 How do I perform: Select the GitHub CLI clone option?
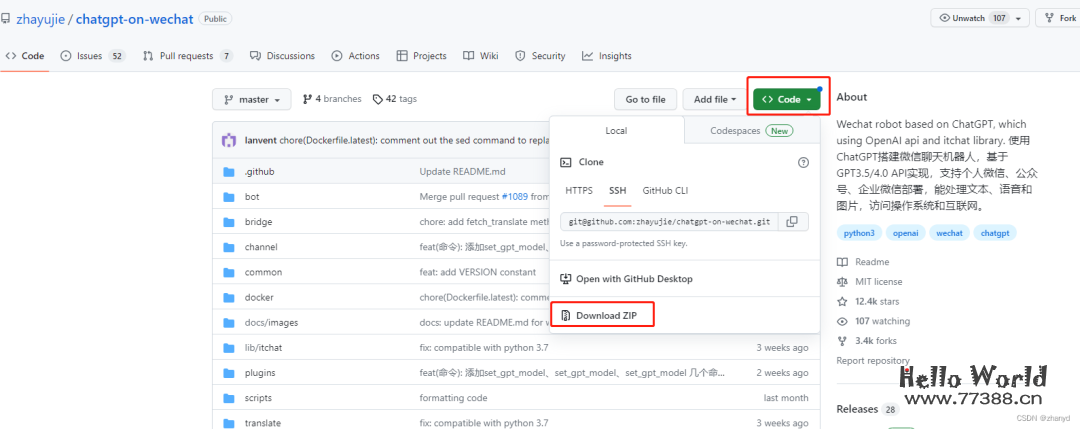pyautogui.click(x=665, y=191)
